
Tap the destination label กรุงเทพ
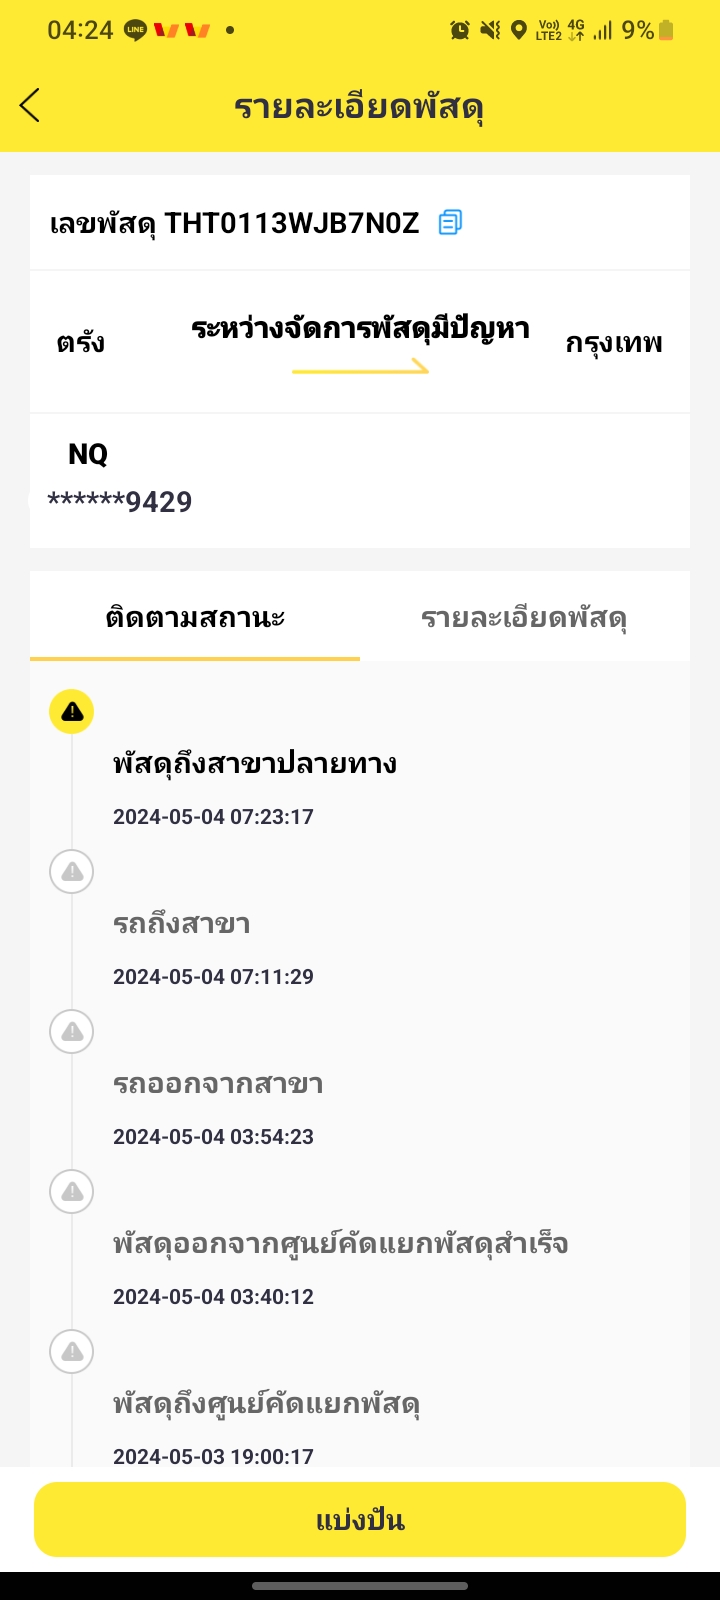(x=614, y=343)
